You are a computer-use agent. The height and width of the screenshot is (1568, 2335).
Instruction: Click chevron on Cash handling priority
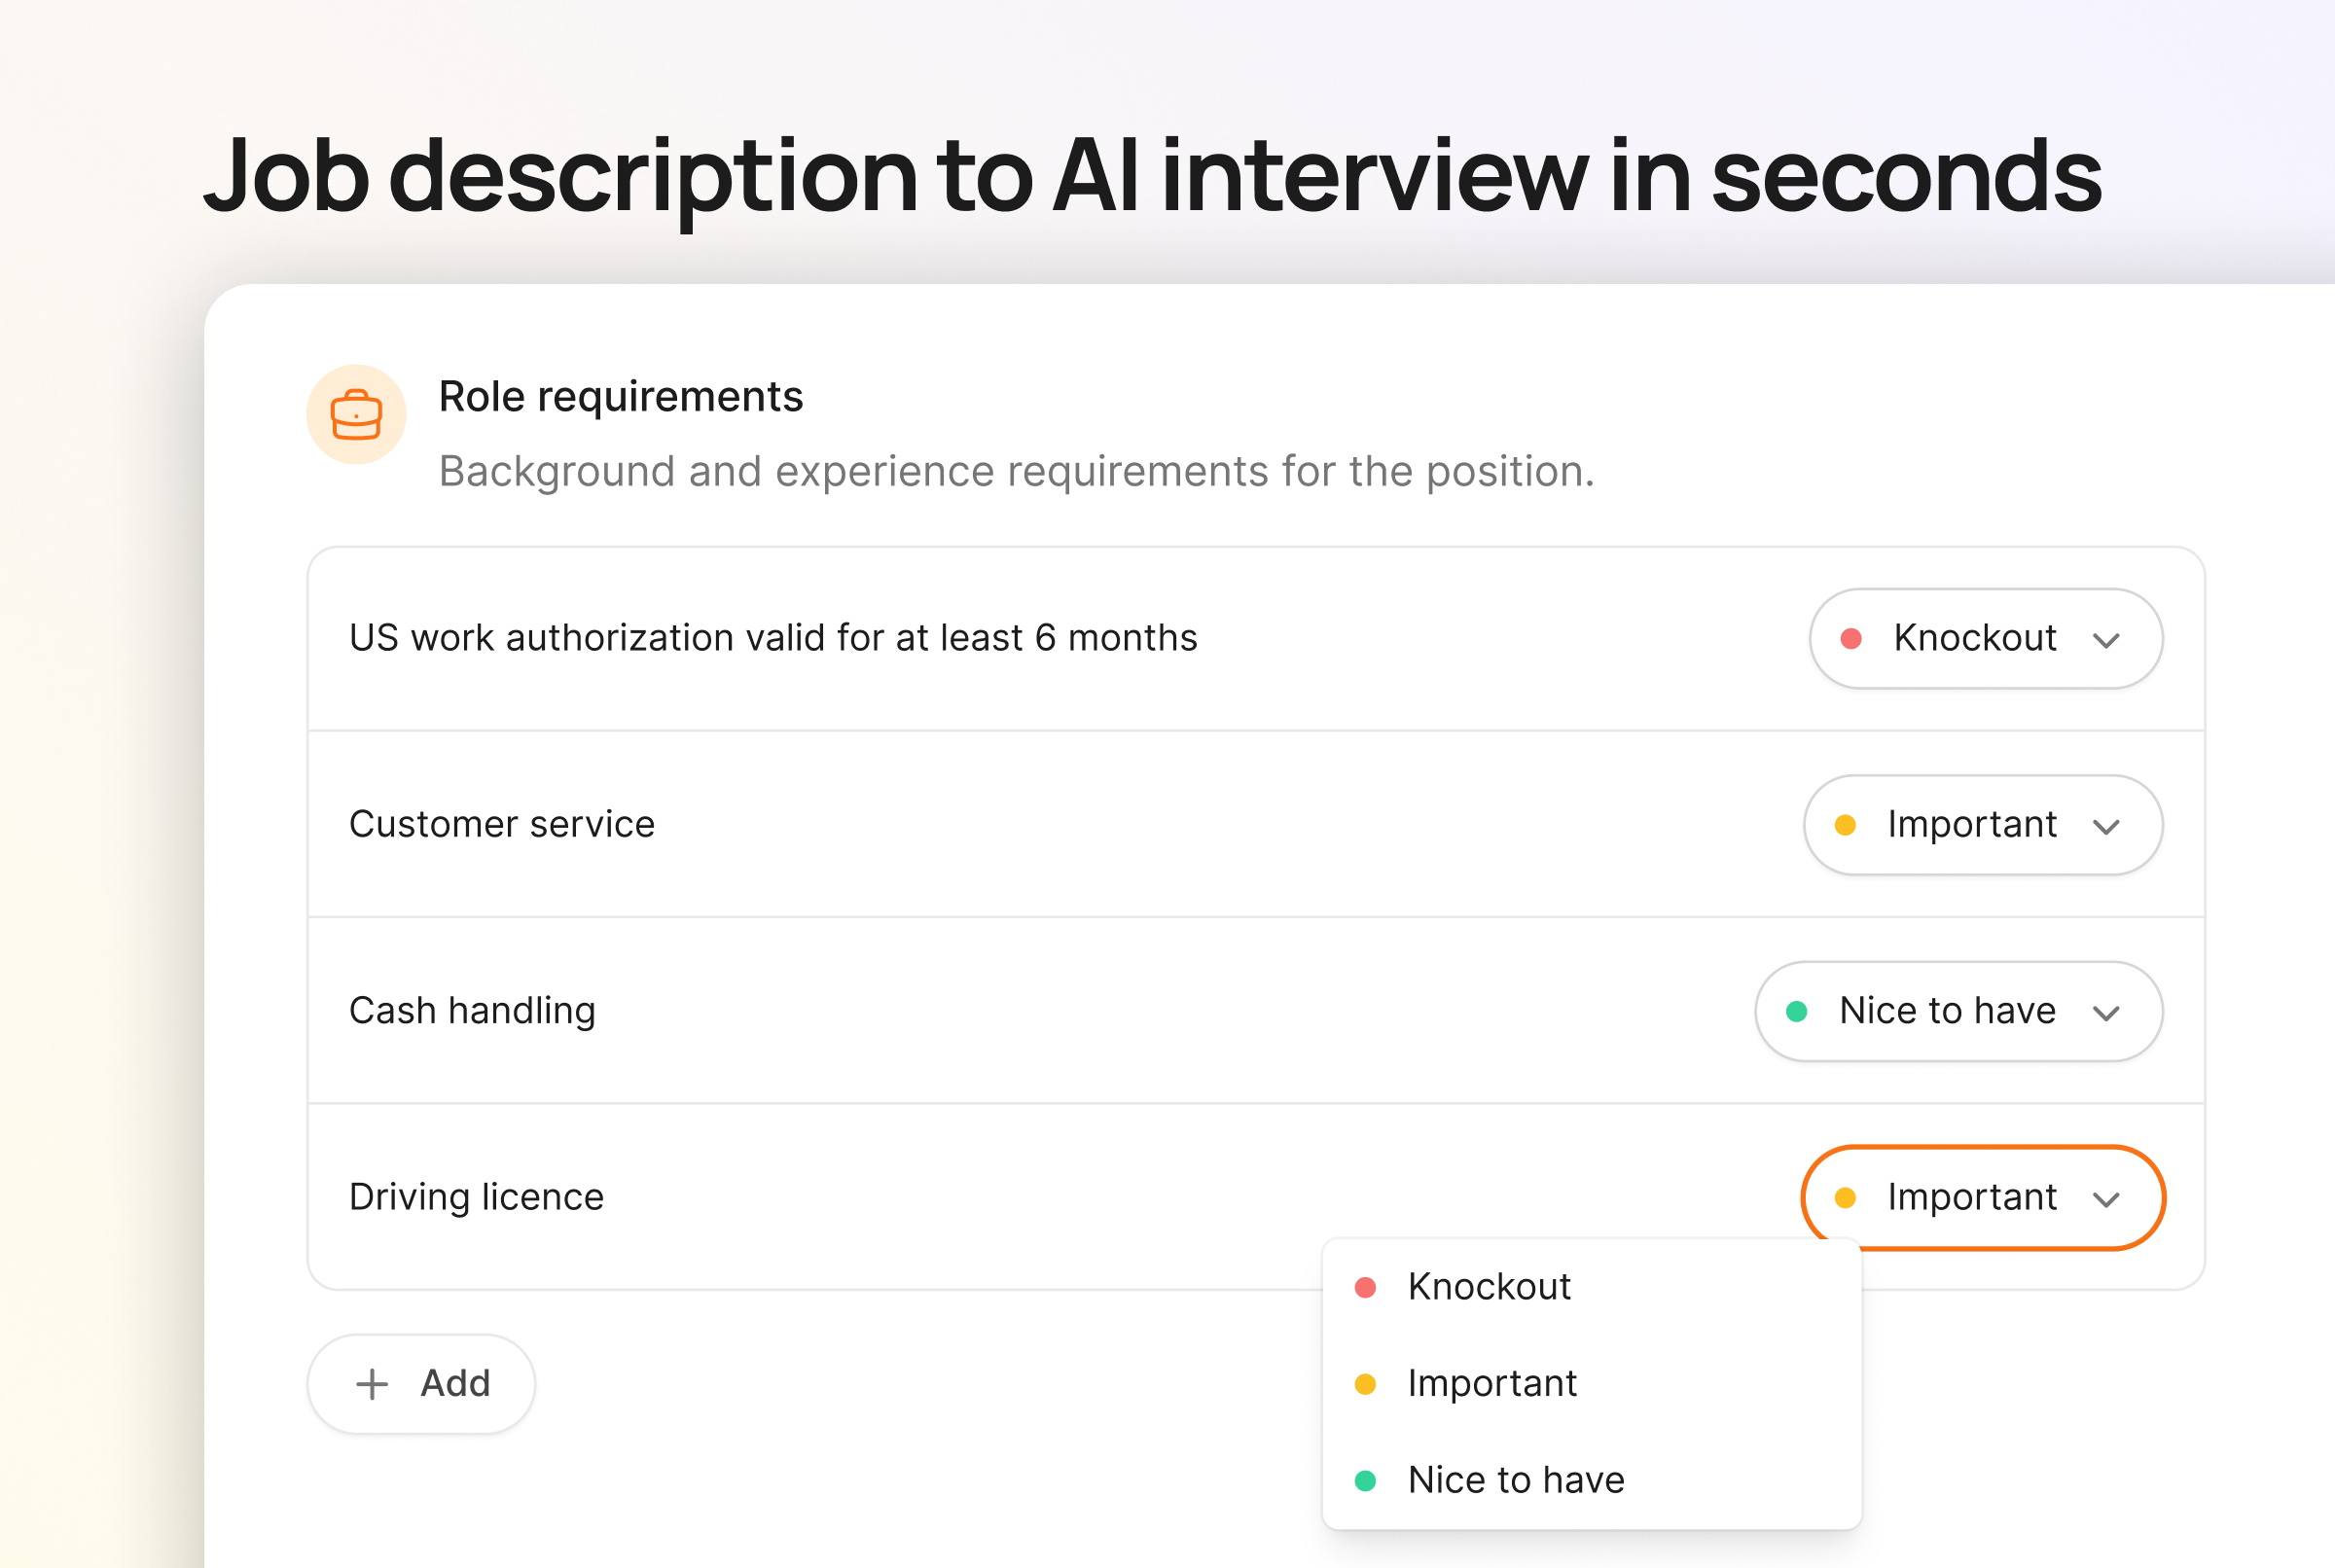point(2106,1013)
